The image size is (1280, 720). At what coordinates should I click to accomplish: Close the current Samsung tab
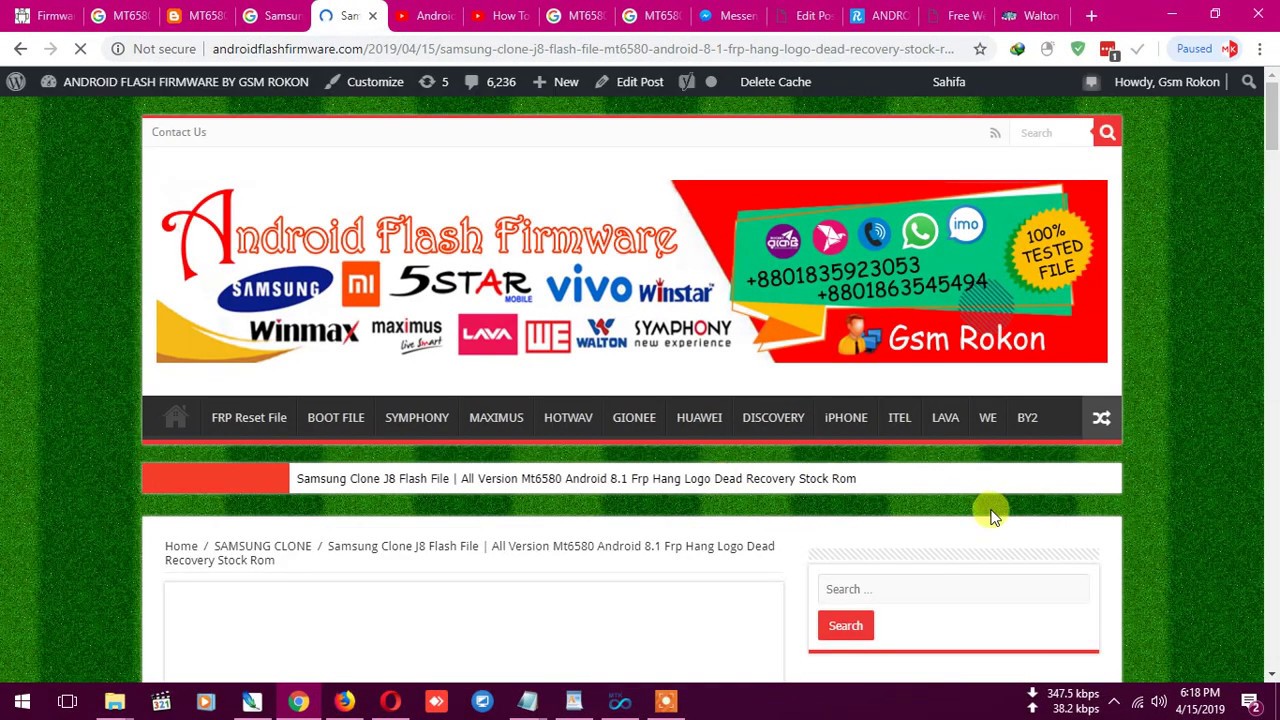pyautogui.click(x=372, y=16)
